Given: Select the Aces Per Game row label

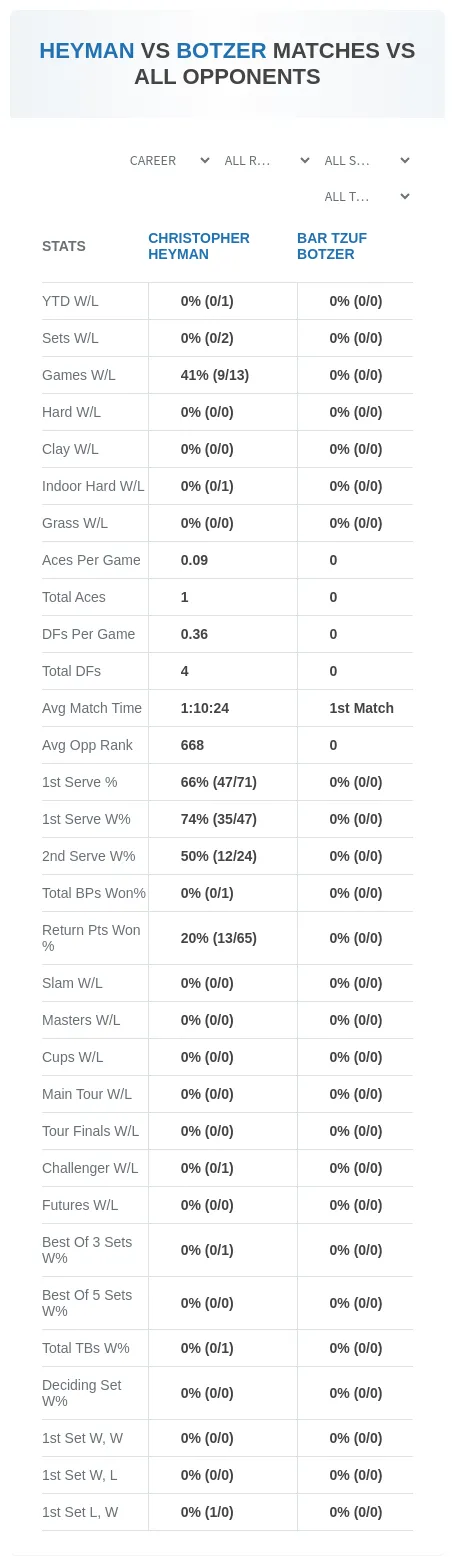Looking at the screenshot, I should [x=91, y=560].
